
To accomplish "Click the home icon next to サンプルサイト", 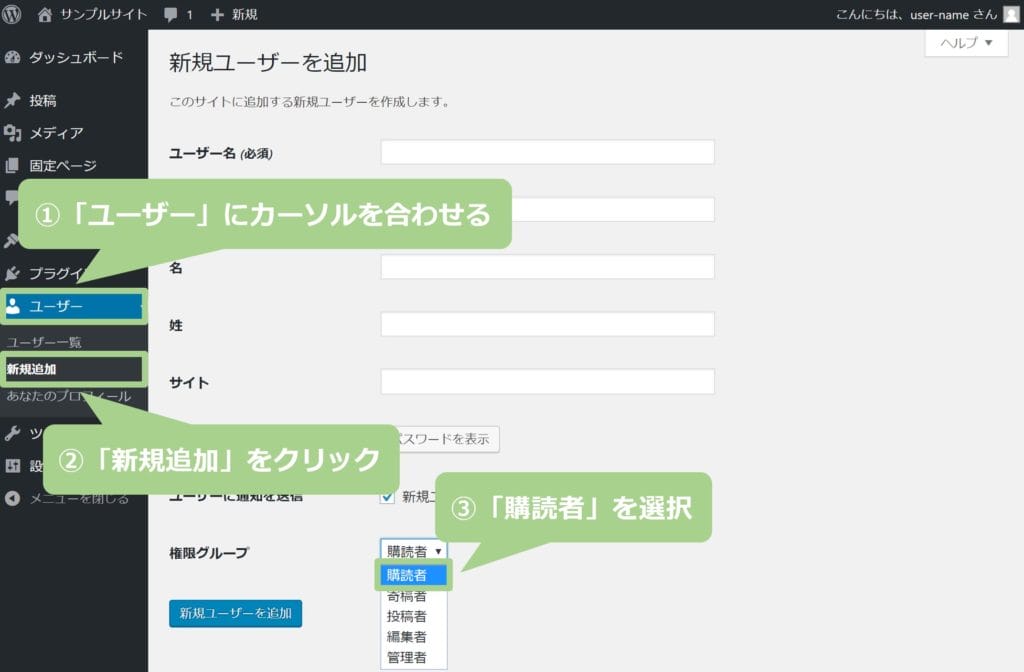I will (44, 14).
